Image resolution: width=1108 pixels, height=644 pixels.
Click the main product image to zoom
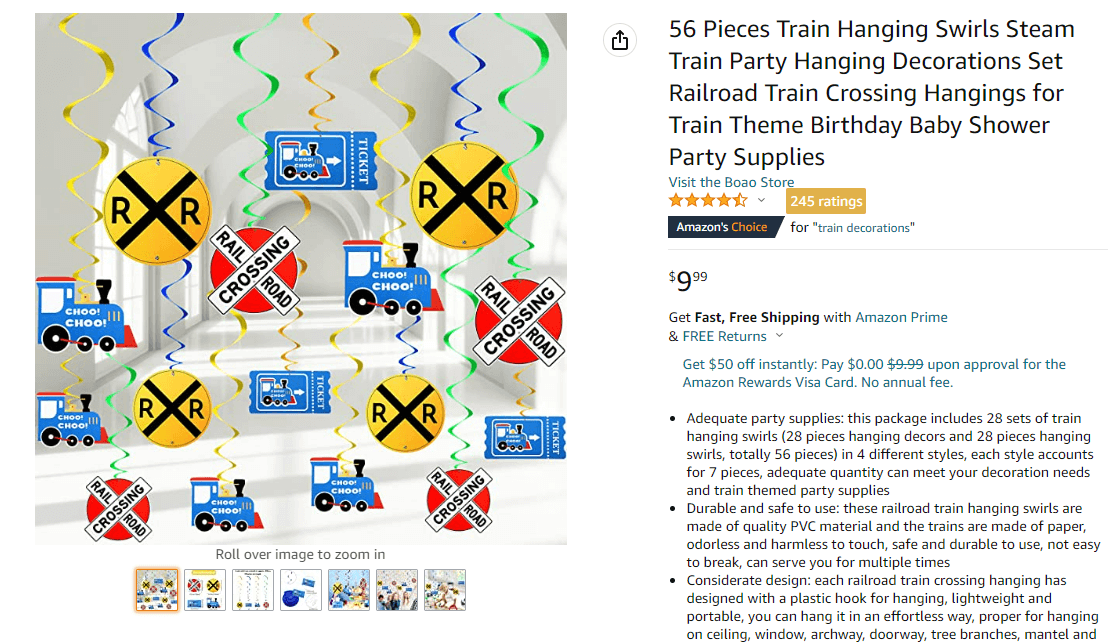(x=301, y=279)
